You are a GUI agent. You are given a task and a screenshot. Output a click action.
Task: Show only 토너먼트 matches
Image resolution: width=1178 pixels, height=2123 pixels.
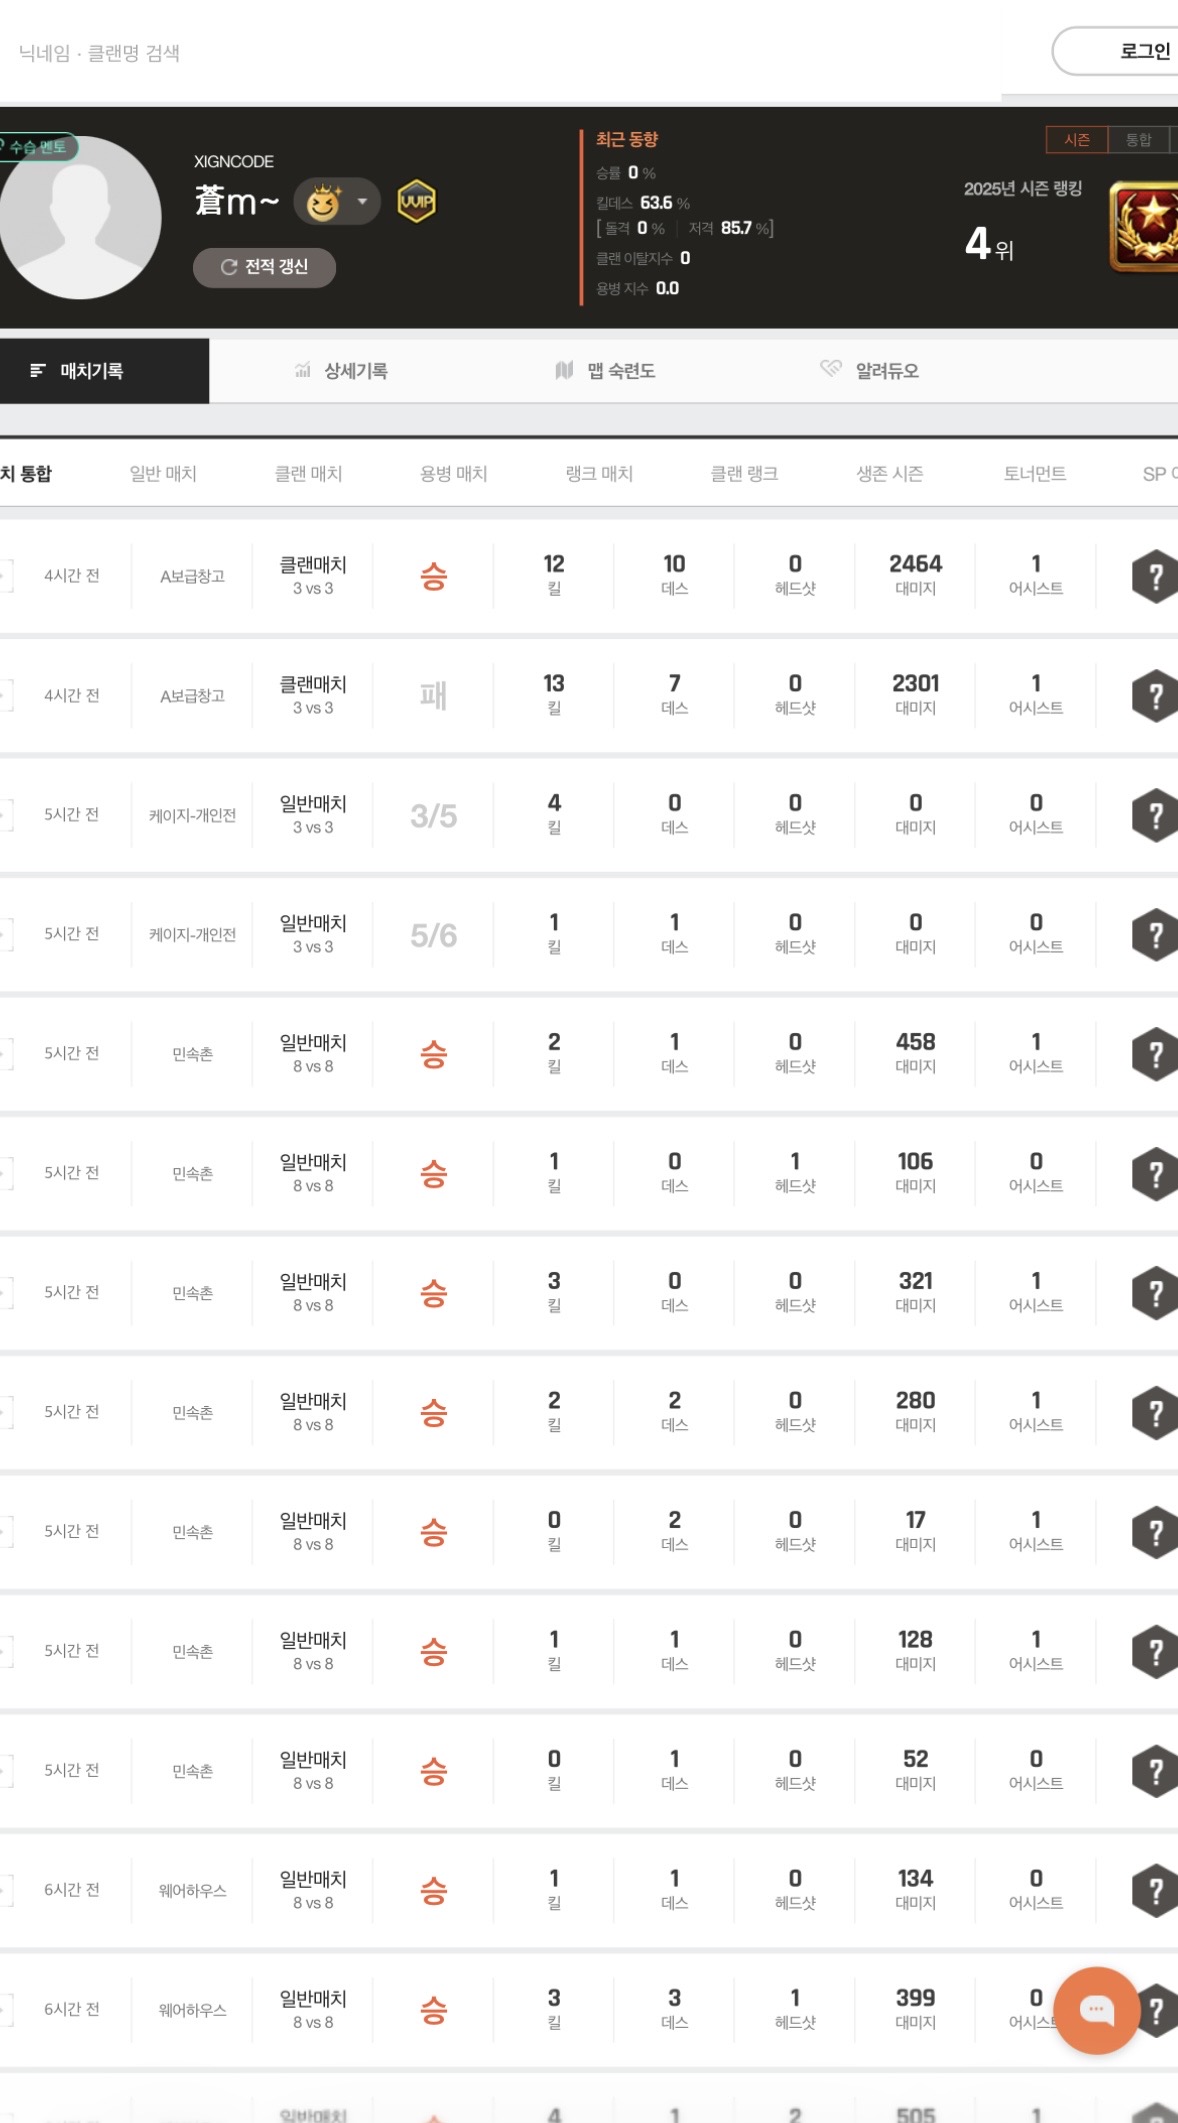pos(1034,474)
